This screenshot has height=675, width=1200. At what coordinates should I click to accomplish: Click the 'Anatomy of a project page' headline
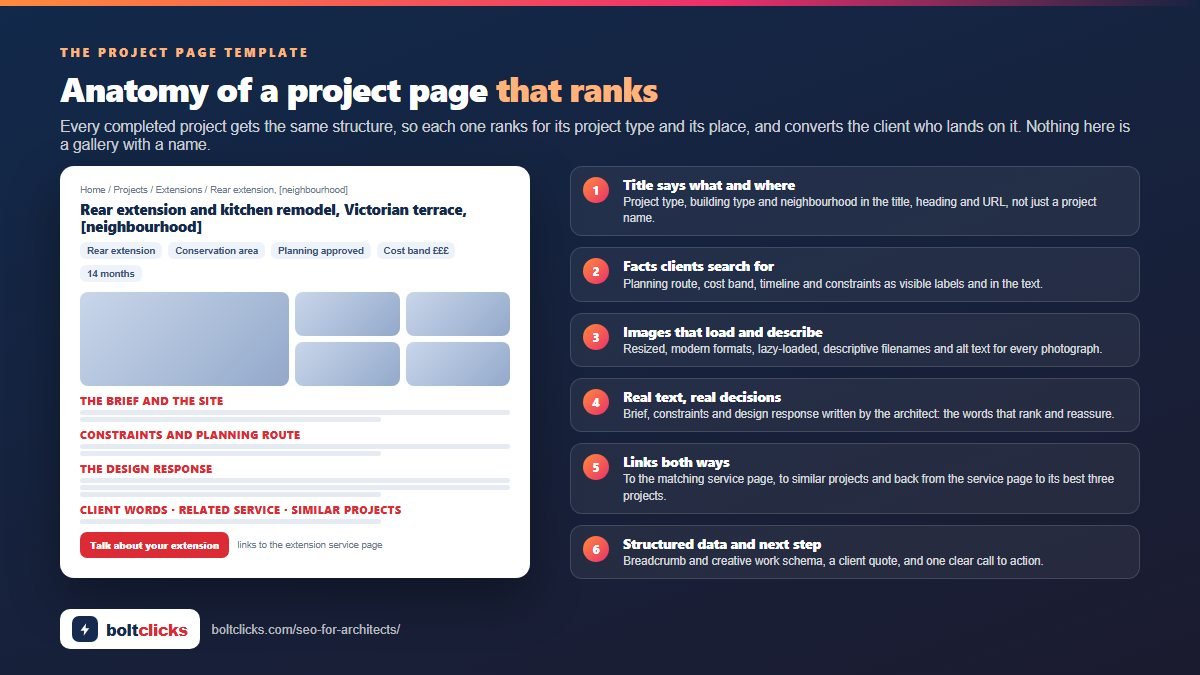[x=274, y=91]
